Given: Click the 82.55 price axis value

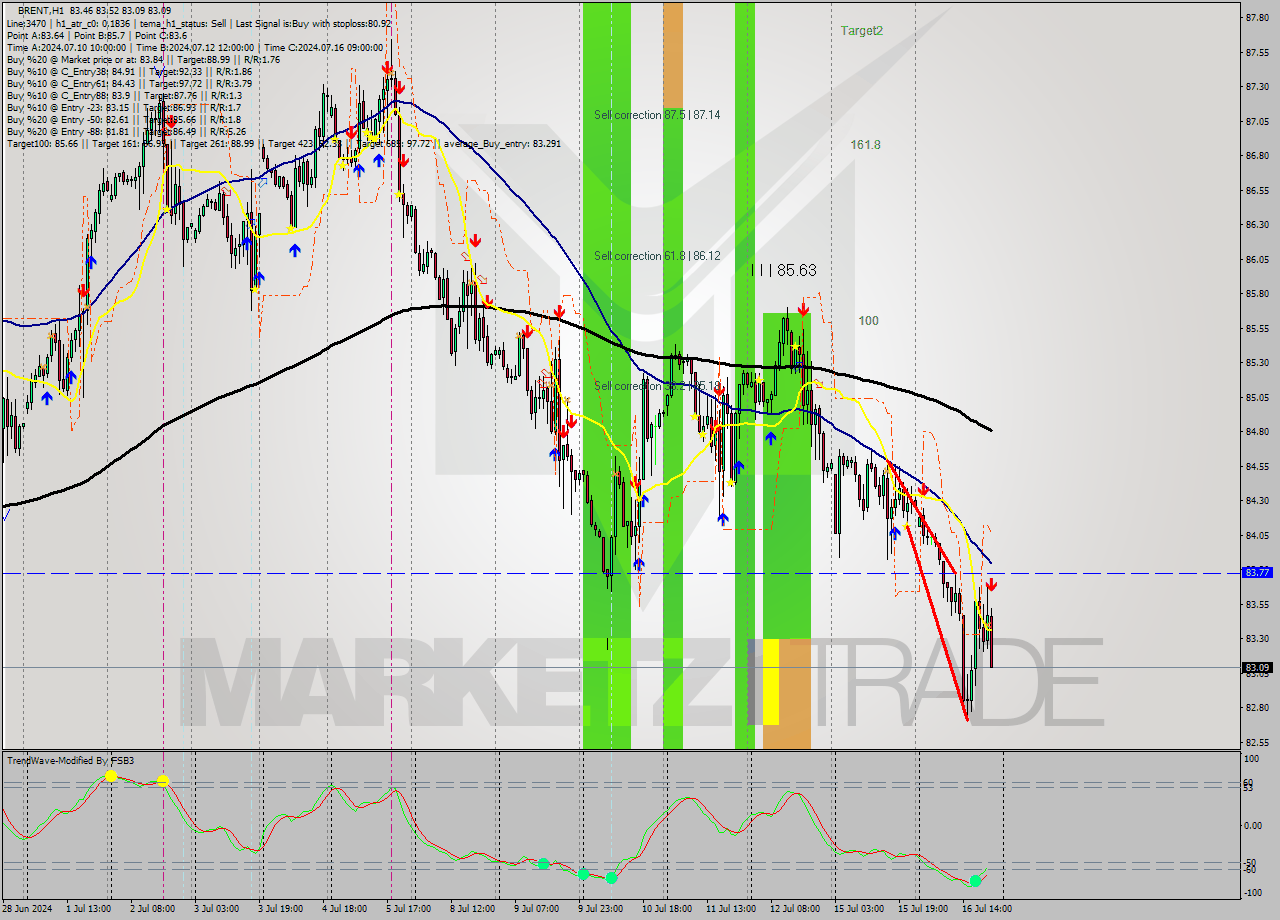Looking at the screenshot, I should pyautogui.click(x=1257, y=743).
